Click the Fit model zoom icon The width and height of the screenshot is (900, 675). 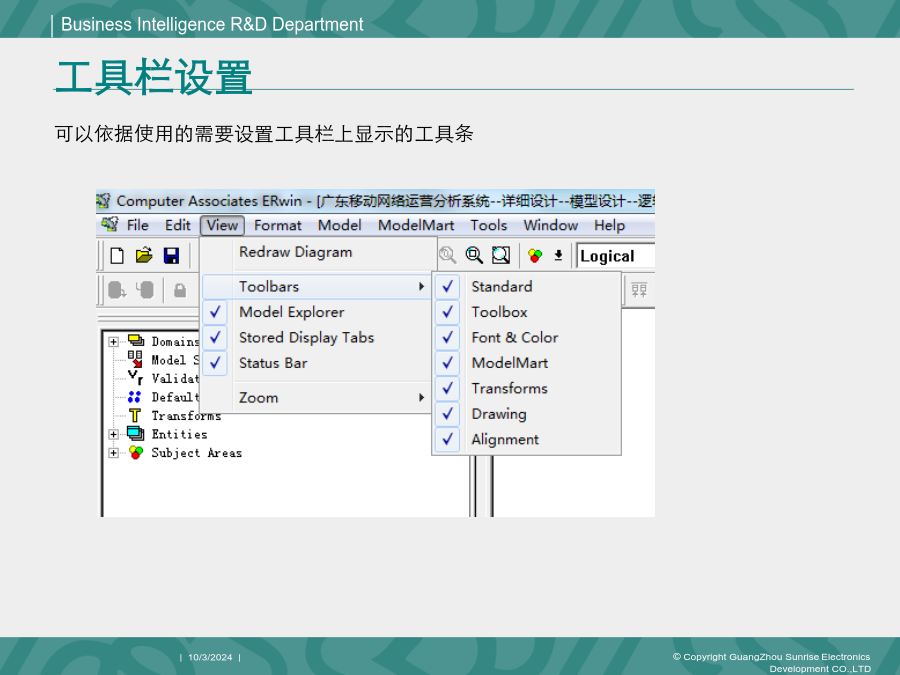(x=501, y=255)
